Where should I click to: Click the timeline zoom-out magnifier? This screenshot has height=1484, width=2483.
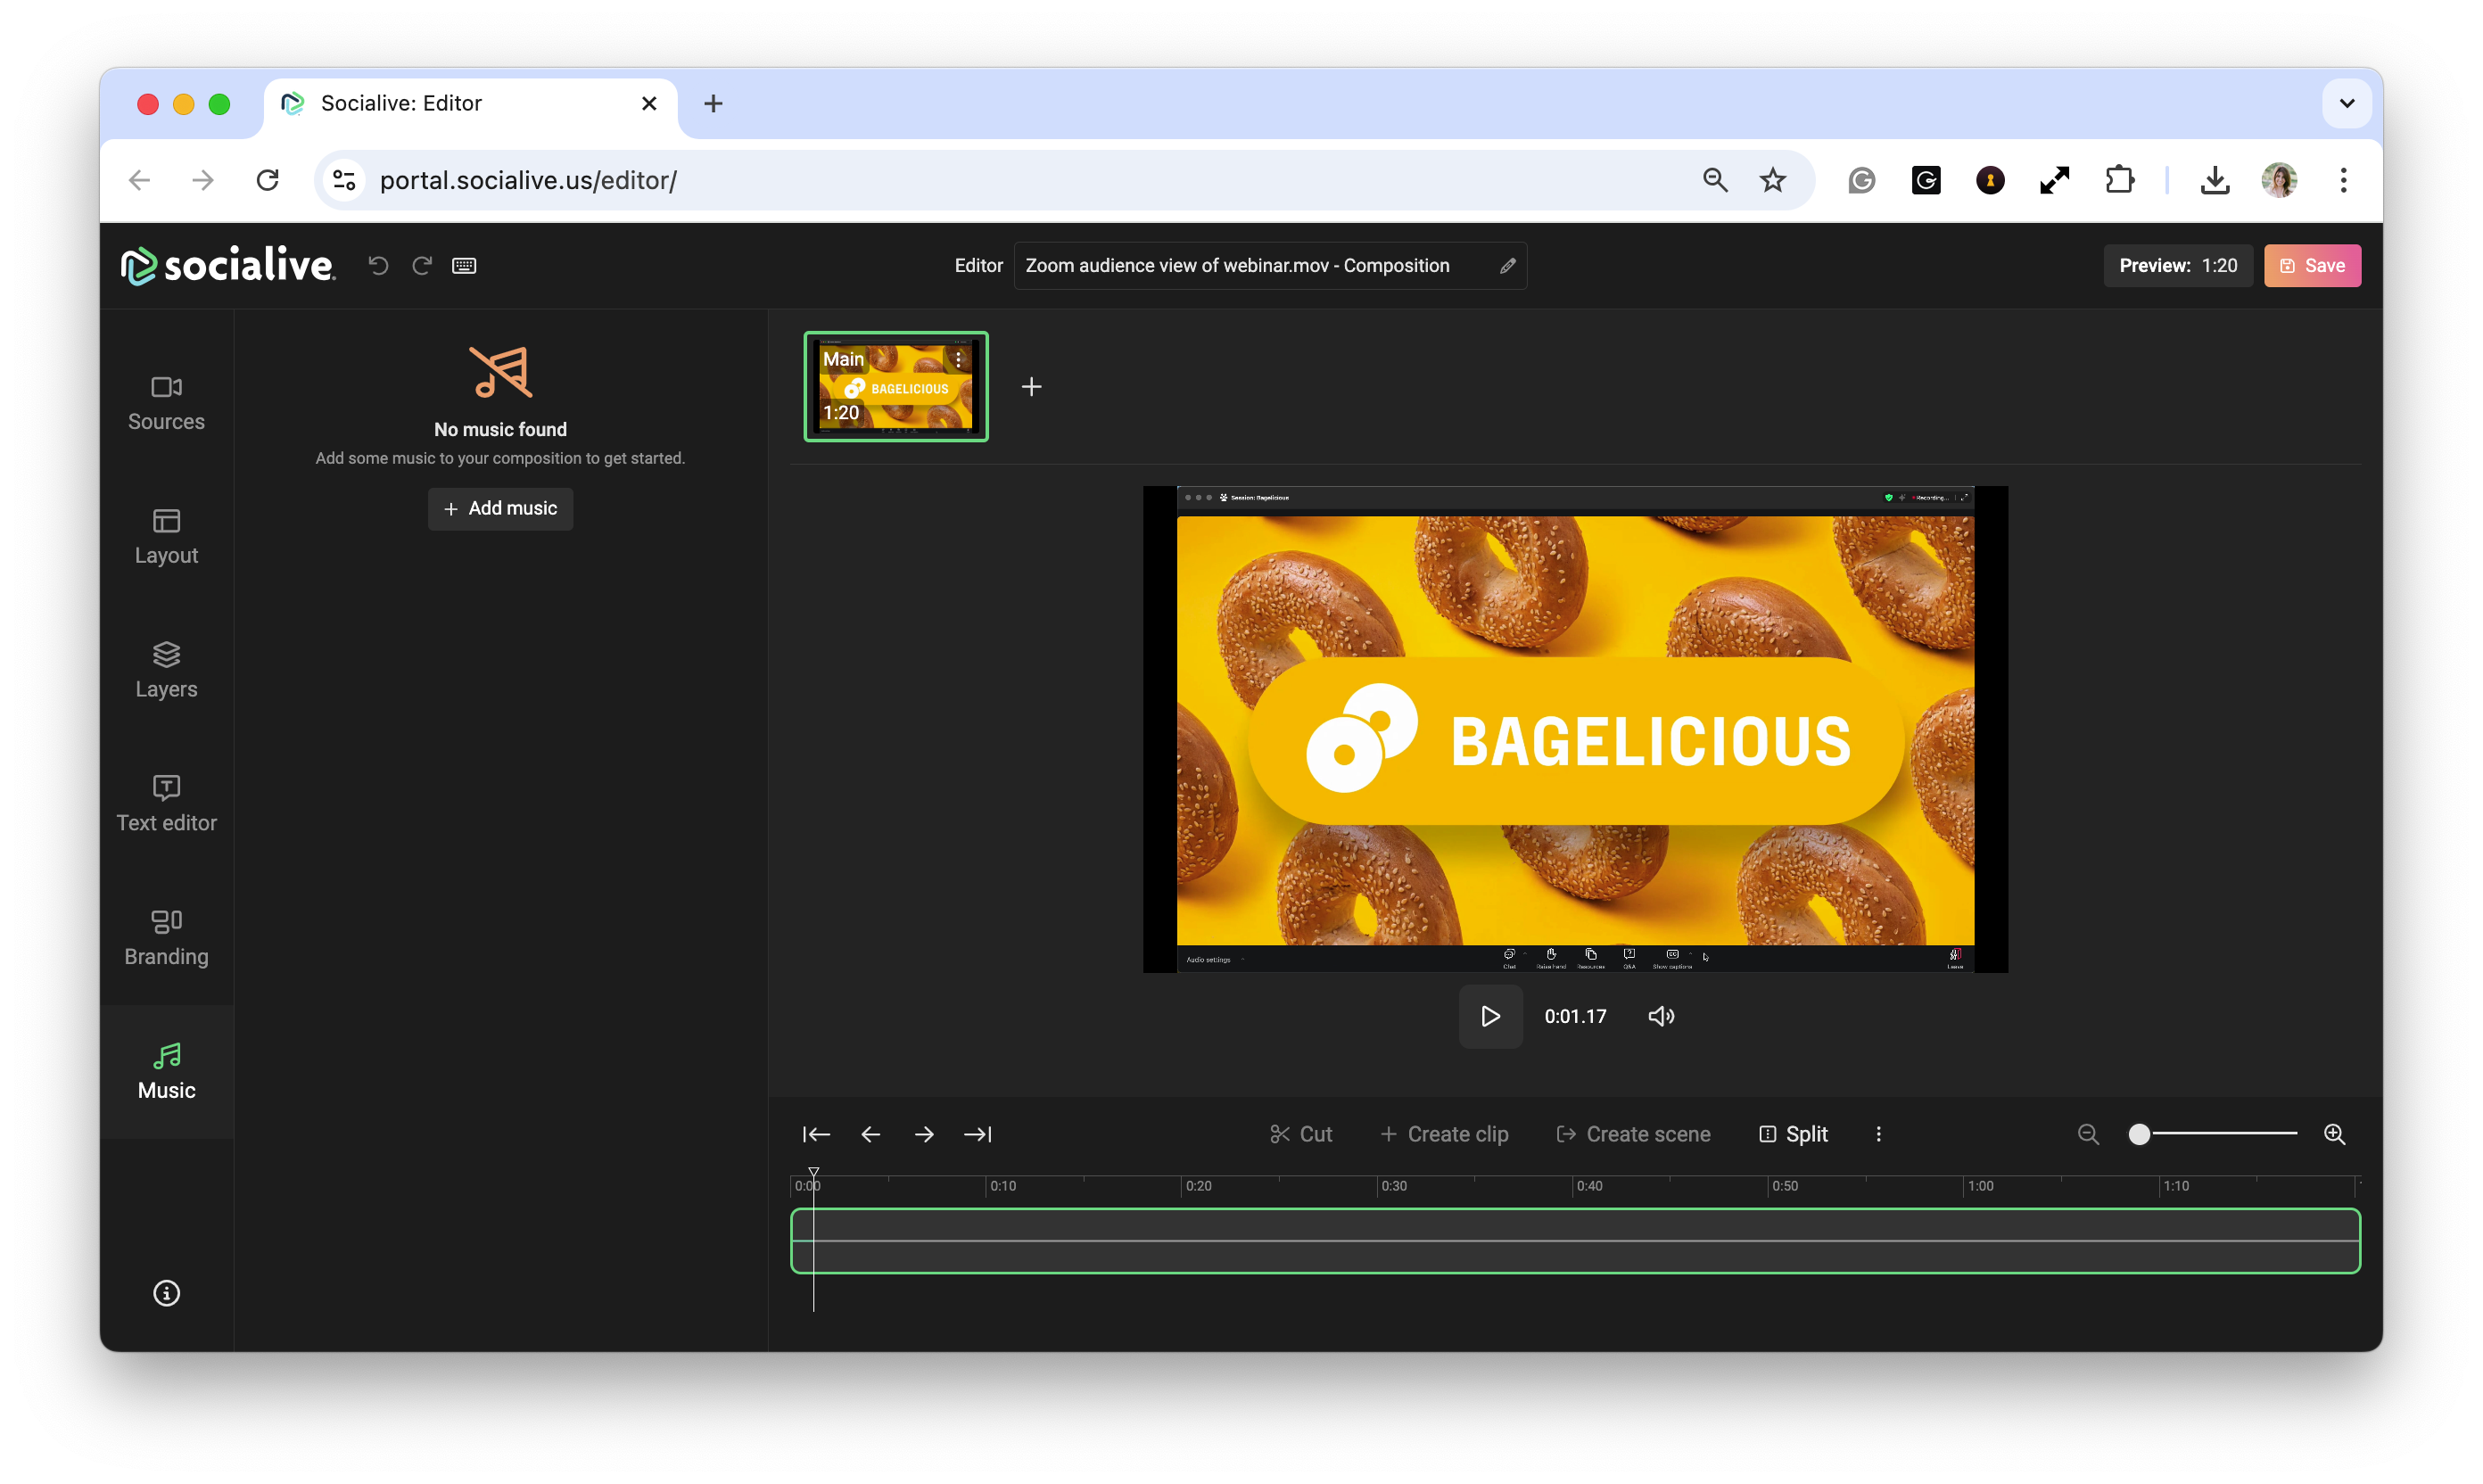tap(2088, 1134)
